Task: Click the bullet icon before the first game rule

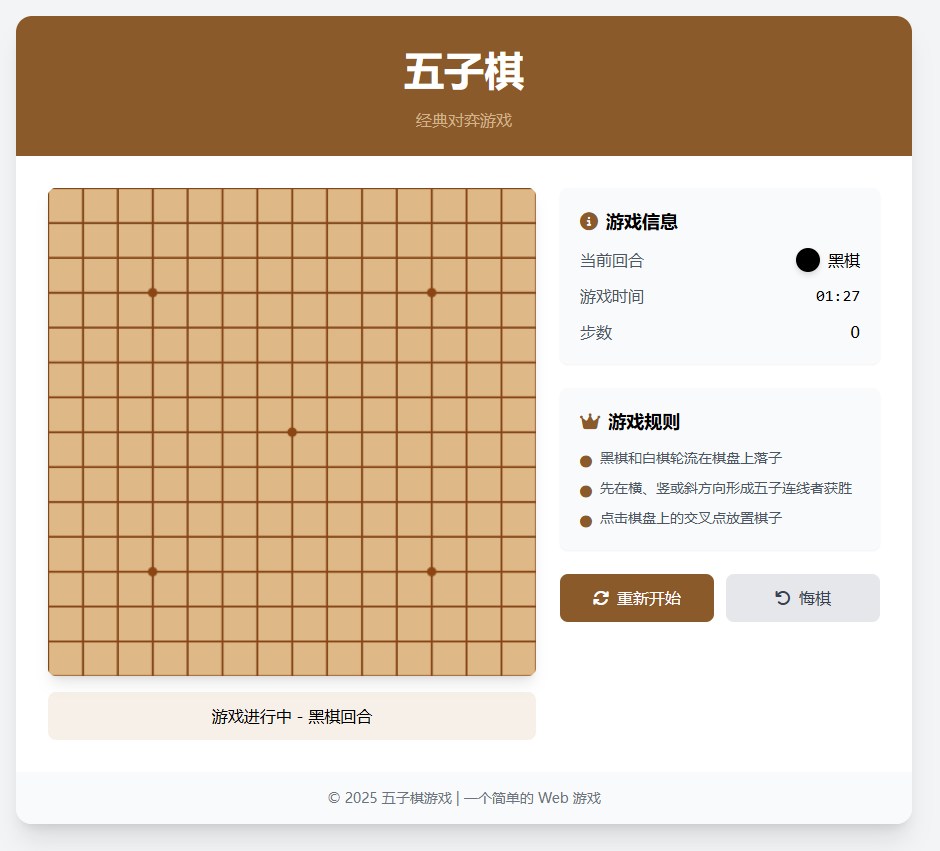Action: pyautogui.click(x=585, y=460)
